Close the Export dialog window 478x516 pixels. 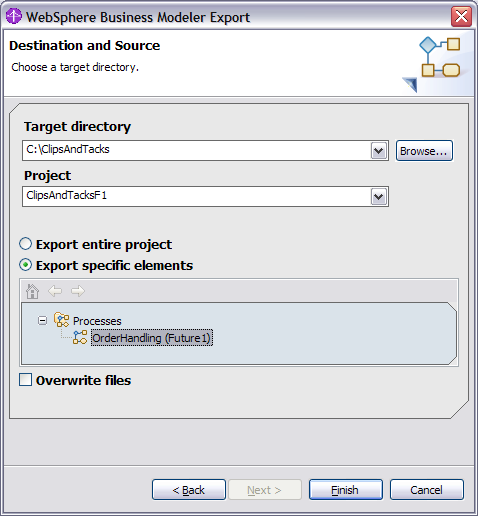click(x=461, y=16)
